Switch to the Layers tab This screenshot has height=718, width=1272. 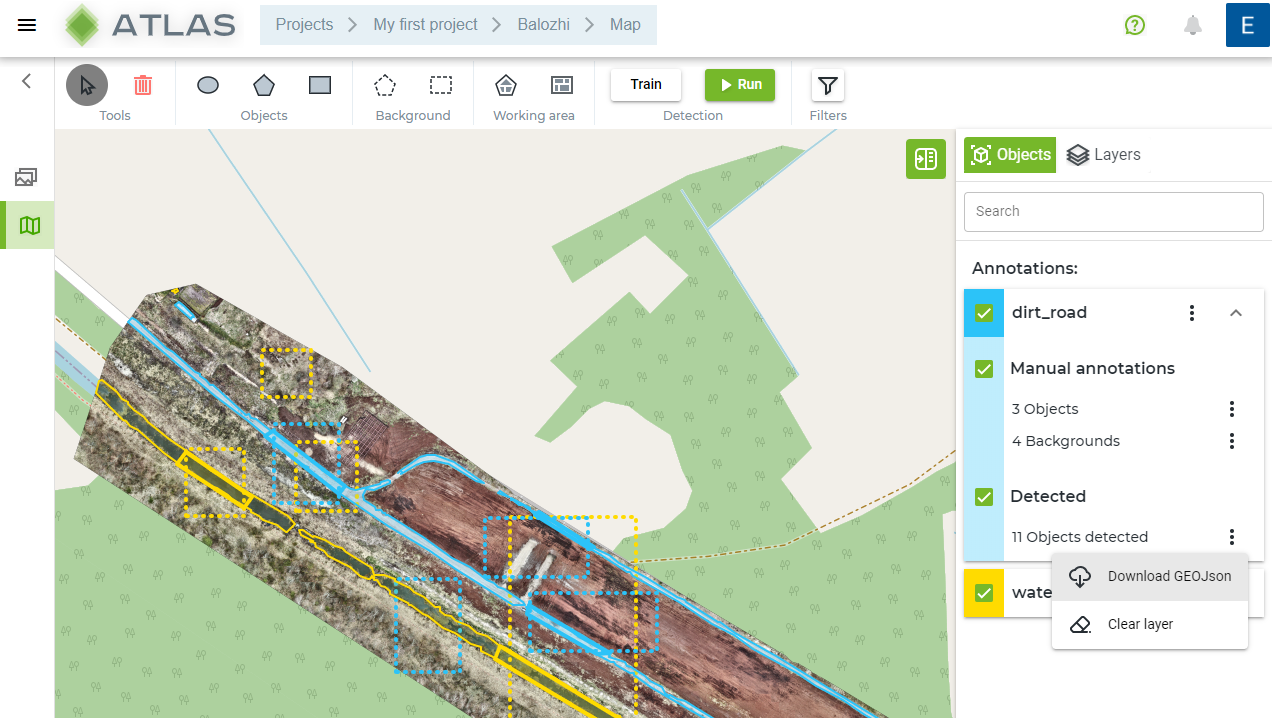[1104, 155]
